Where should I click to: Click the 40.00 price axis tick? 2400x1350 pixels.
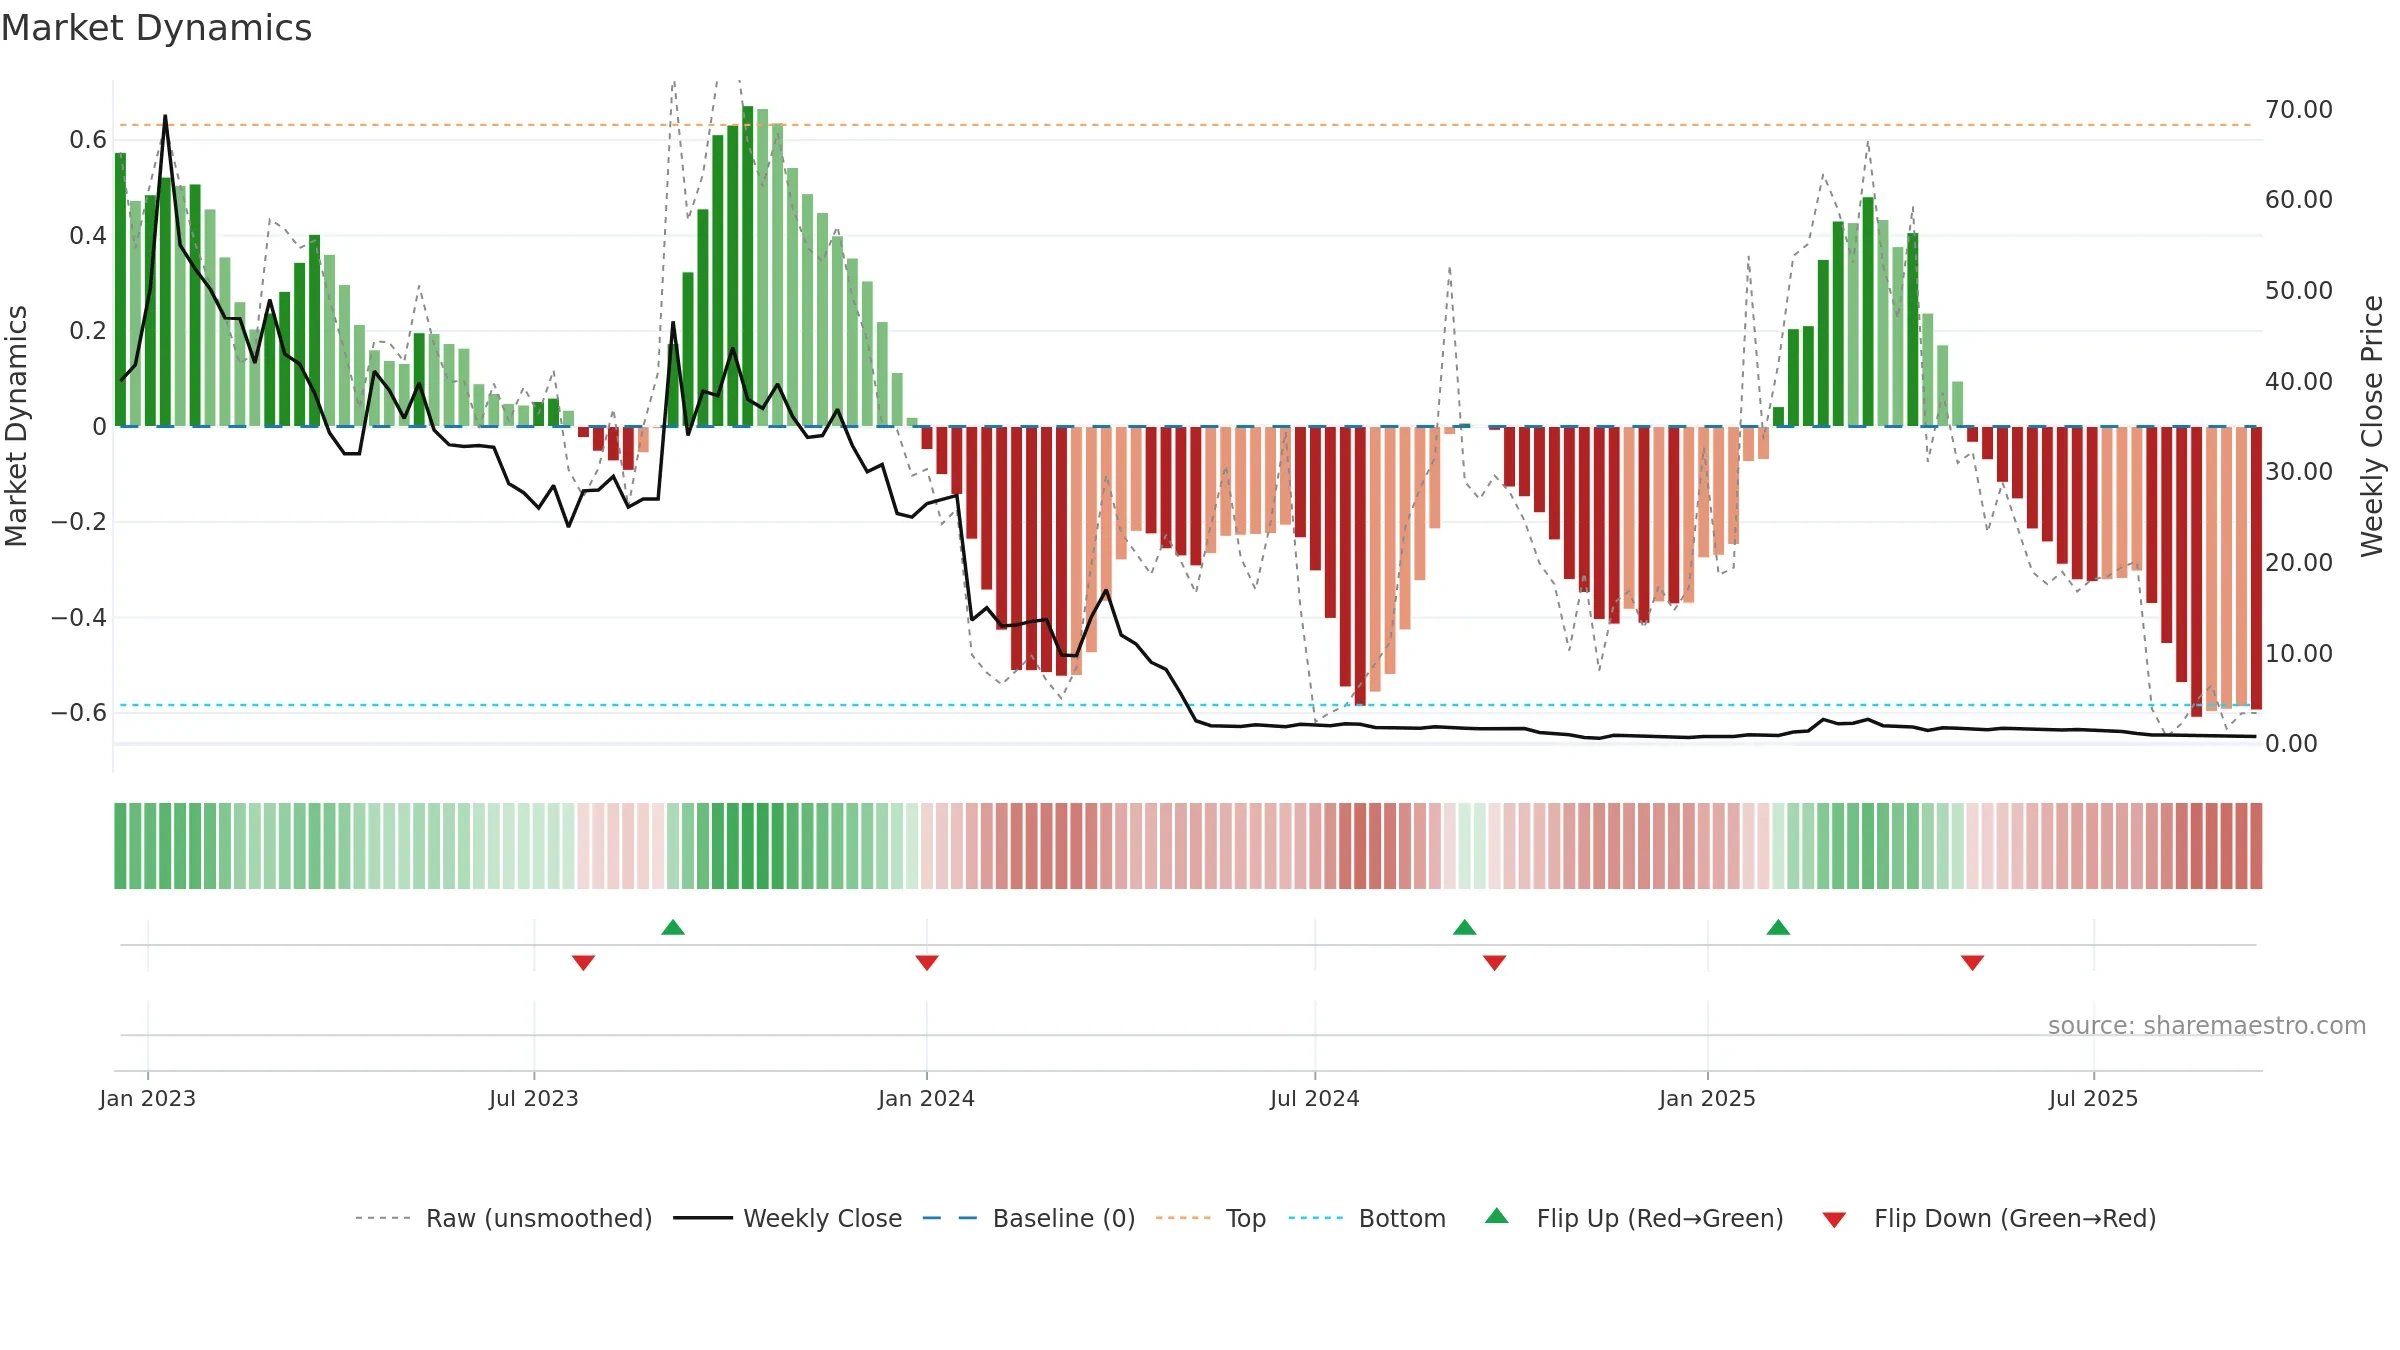coord(2299,381)
